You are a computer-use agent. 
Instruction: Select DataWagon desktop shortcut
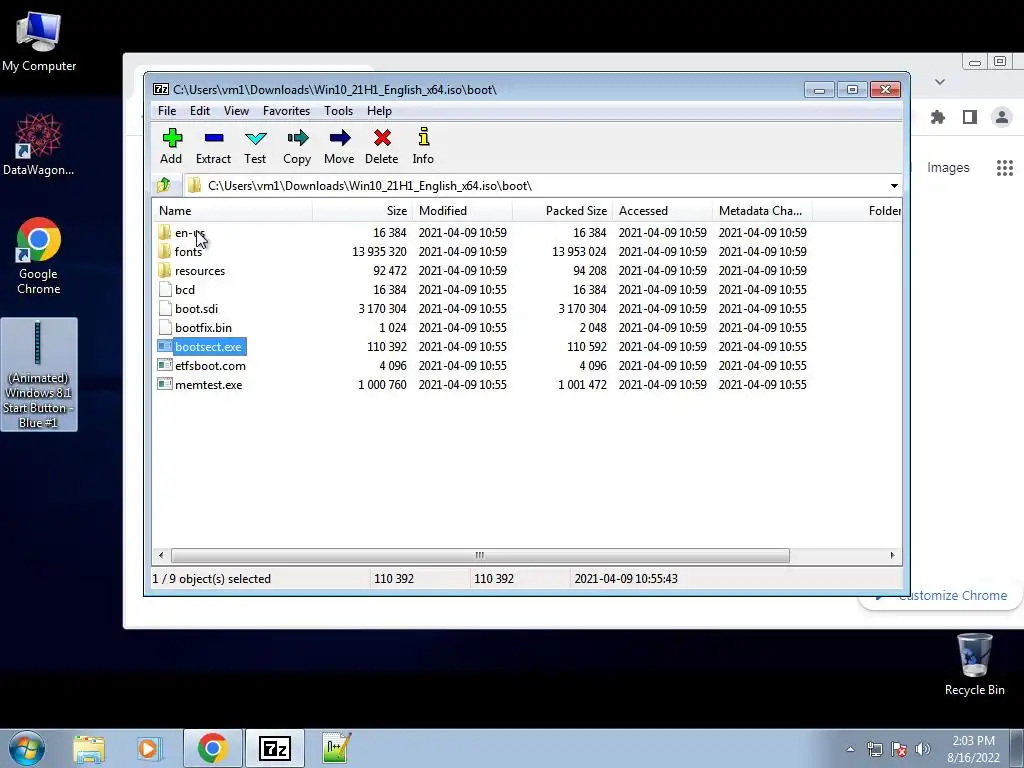tap(39, 144)
